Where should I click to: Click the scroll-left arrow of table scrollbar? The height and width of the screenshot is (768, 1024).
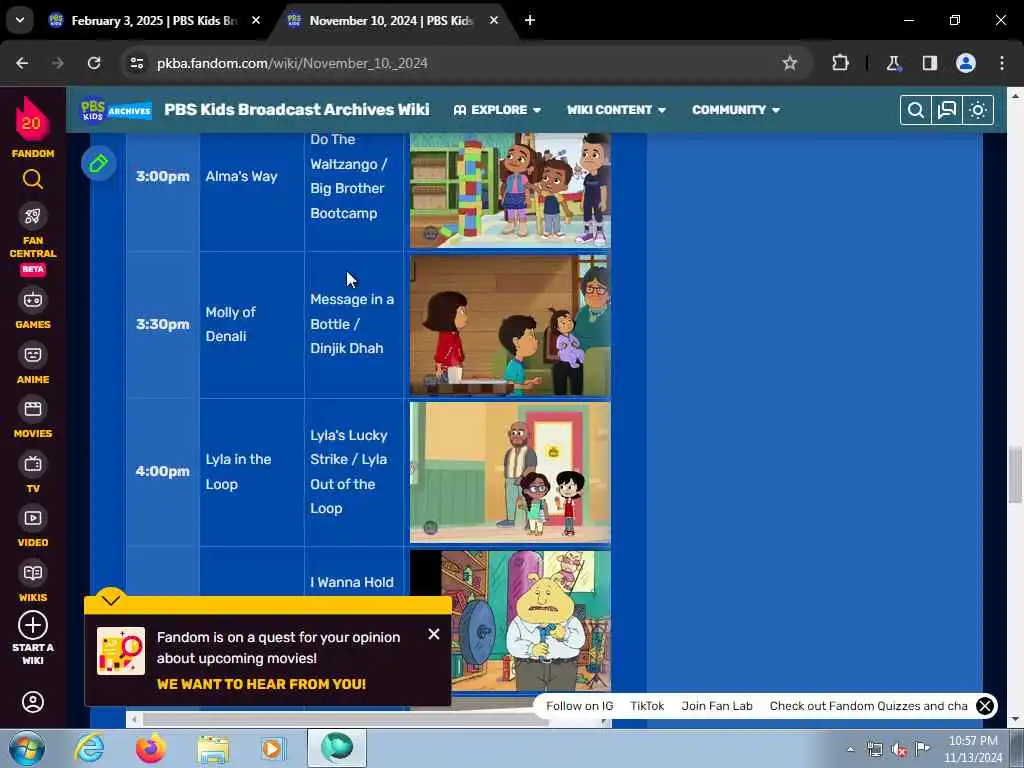pyautogui.click(x=134, y=720)
